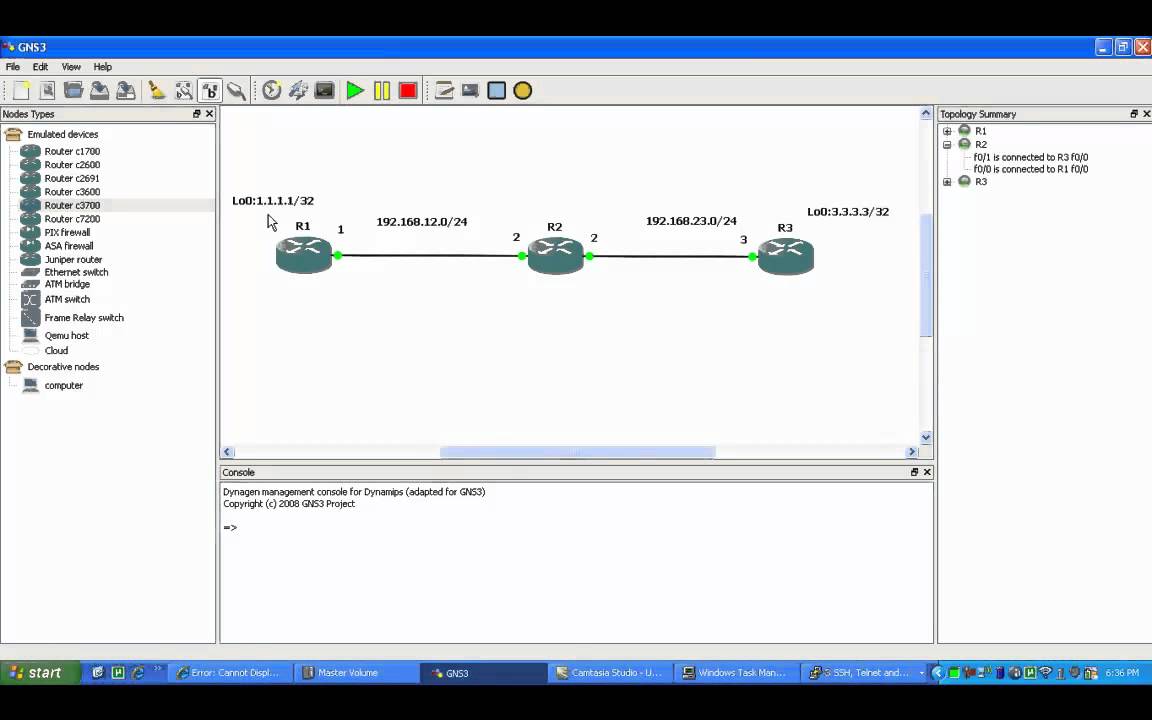Toggle the show interface labels button
The image size is (1152, 720).
pyautogui.click(x=184, y=90)
